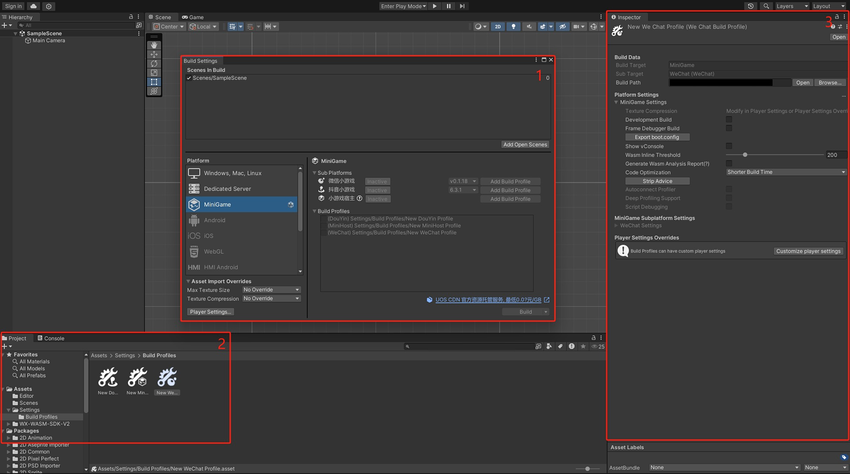The height and width of the screenshot is (474, 850).
Task: Adjust the Wasm Inline Threshold slider
Action: point(745,155)
